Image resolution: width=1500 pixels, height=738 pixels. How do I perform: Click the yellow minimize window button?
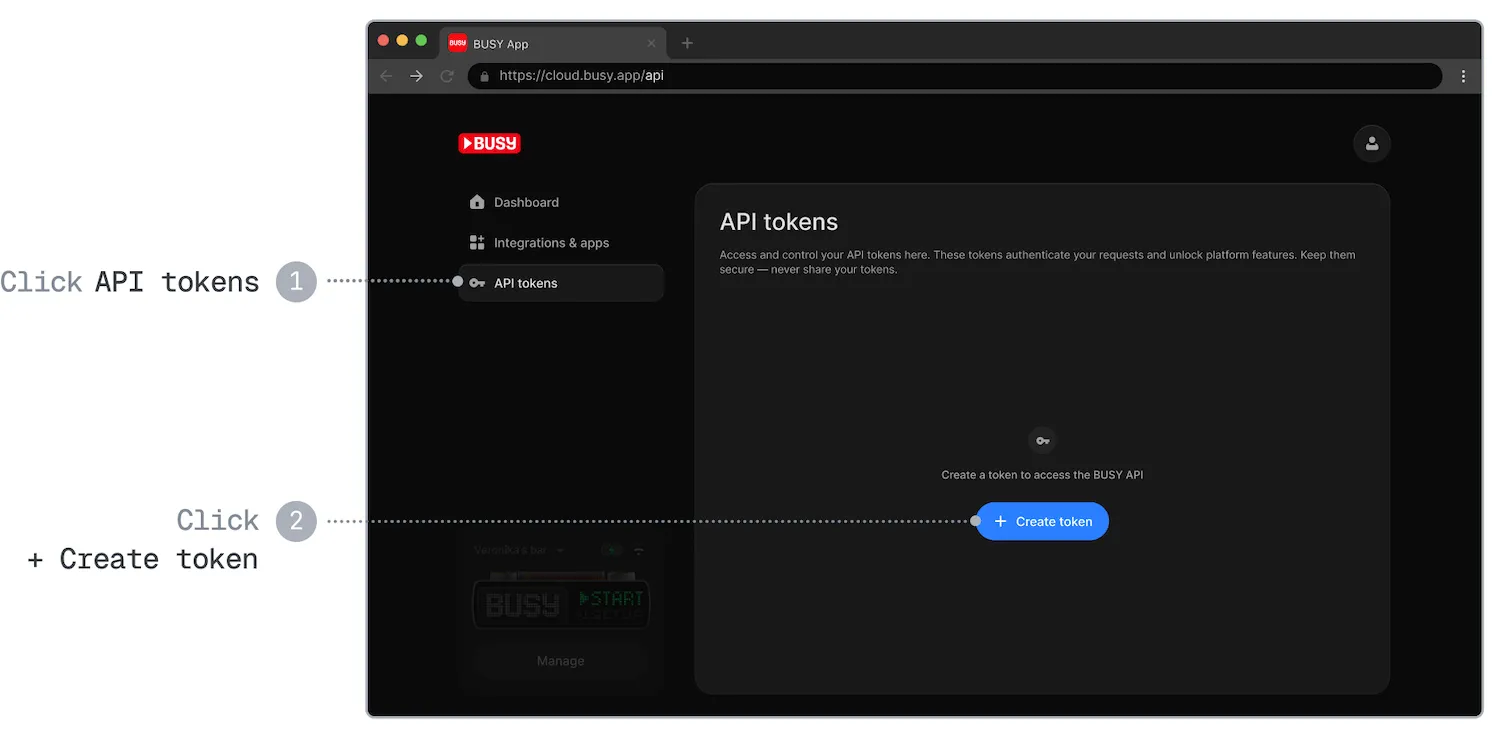click(402, 41)
